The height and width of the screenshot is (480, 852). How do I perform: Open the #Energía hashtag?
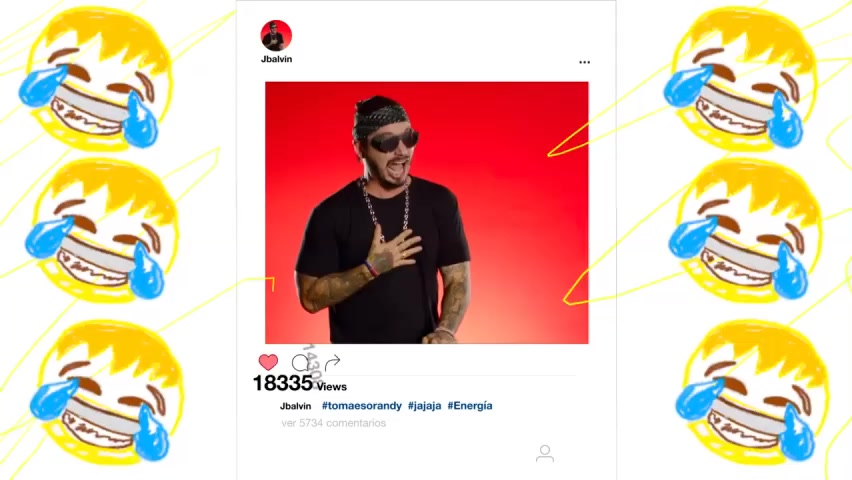coord(470,406)
